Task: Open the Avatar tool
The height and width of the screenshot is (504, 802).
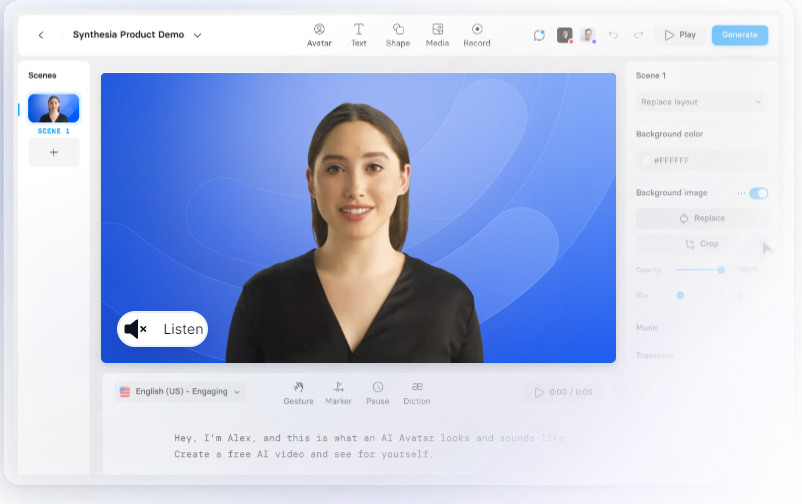Action: pos(319,35)
